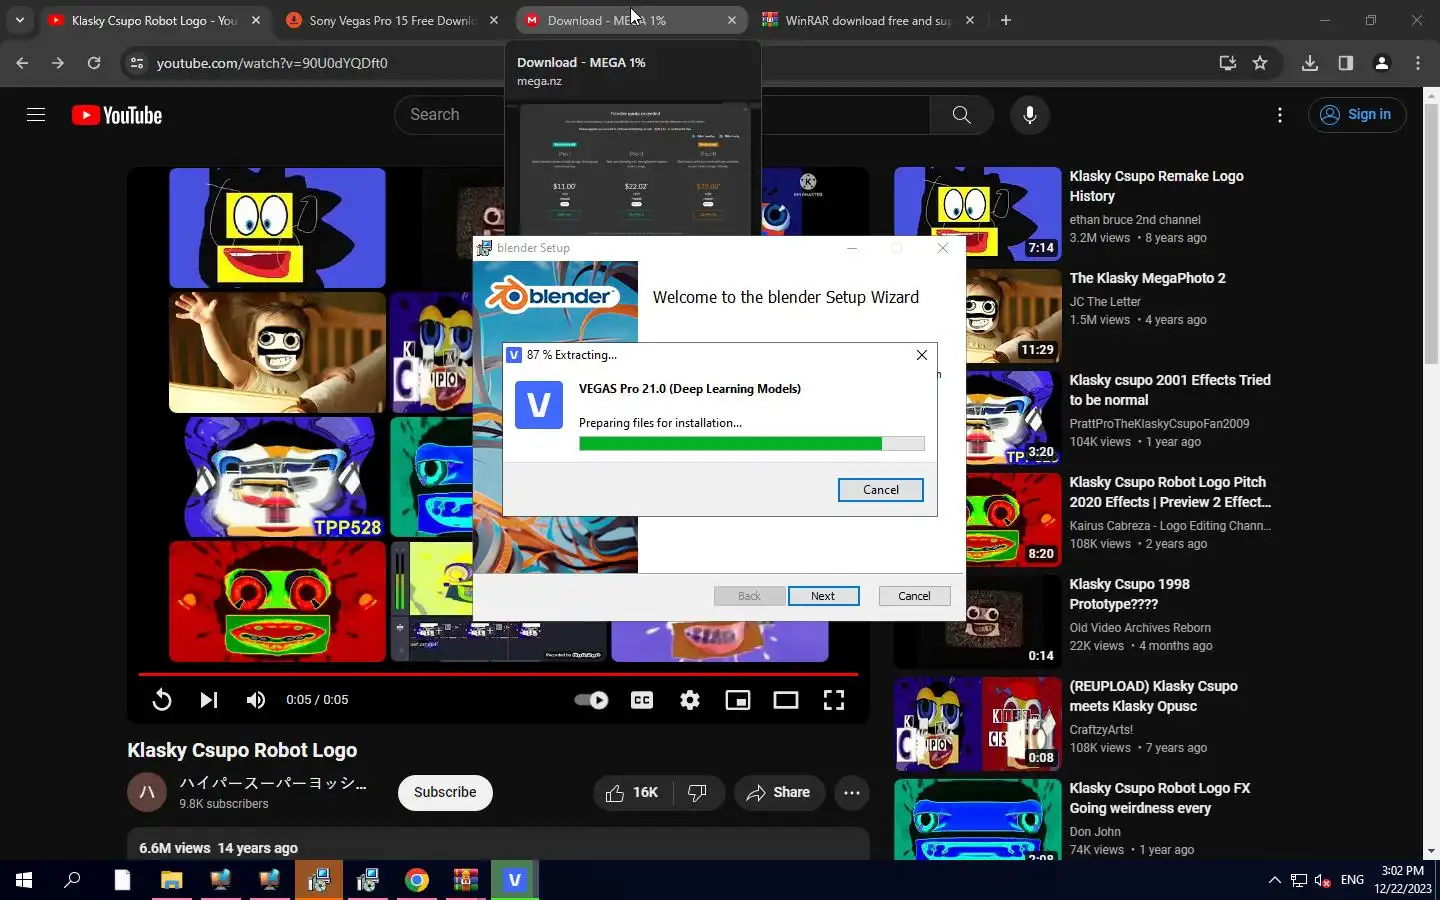Click the YouTube logo

(117, 115)
